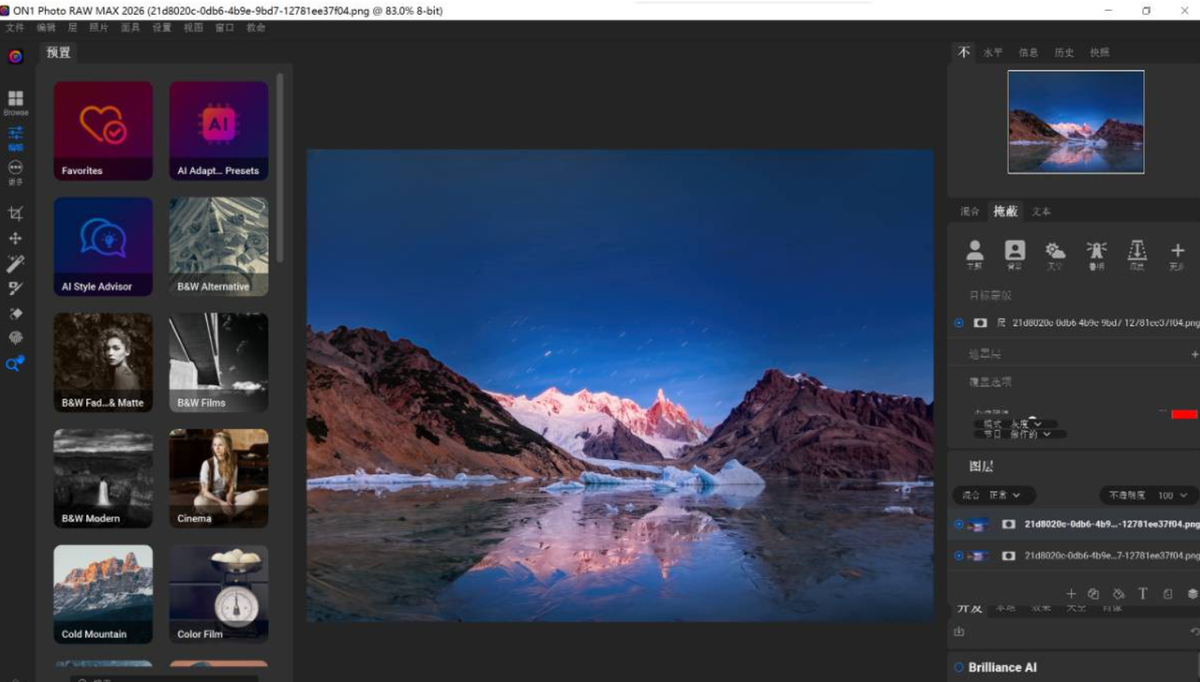Click the sky mask icon
The width and height of the screenshot is (1200, 682).
click(x=1055, y=251)
